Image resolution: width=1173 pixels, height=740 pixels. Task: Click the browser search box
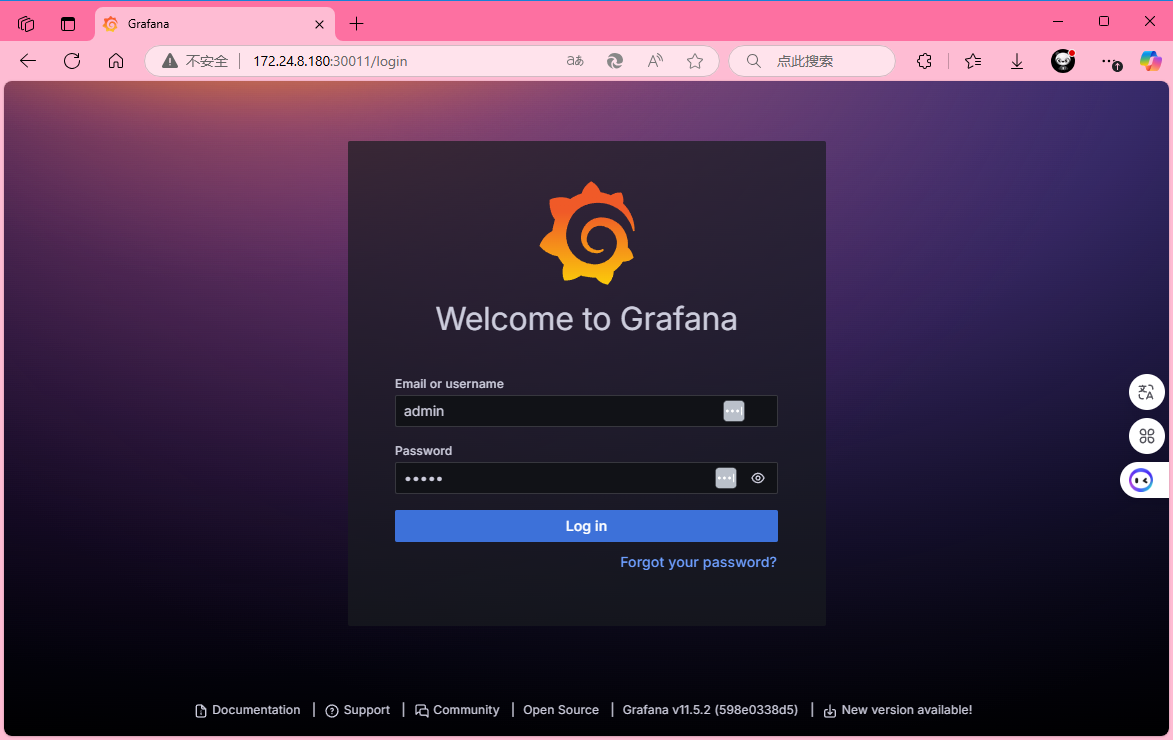tap(812, 61)
